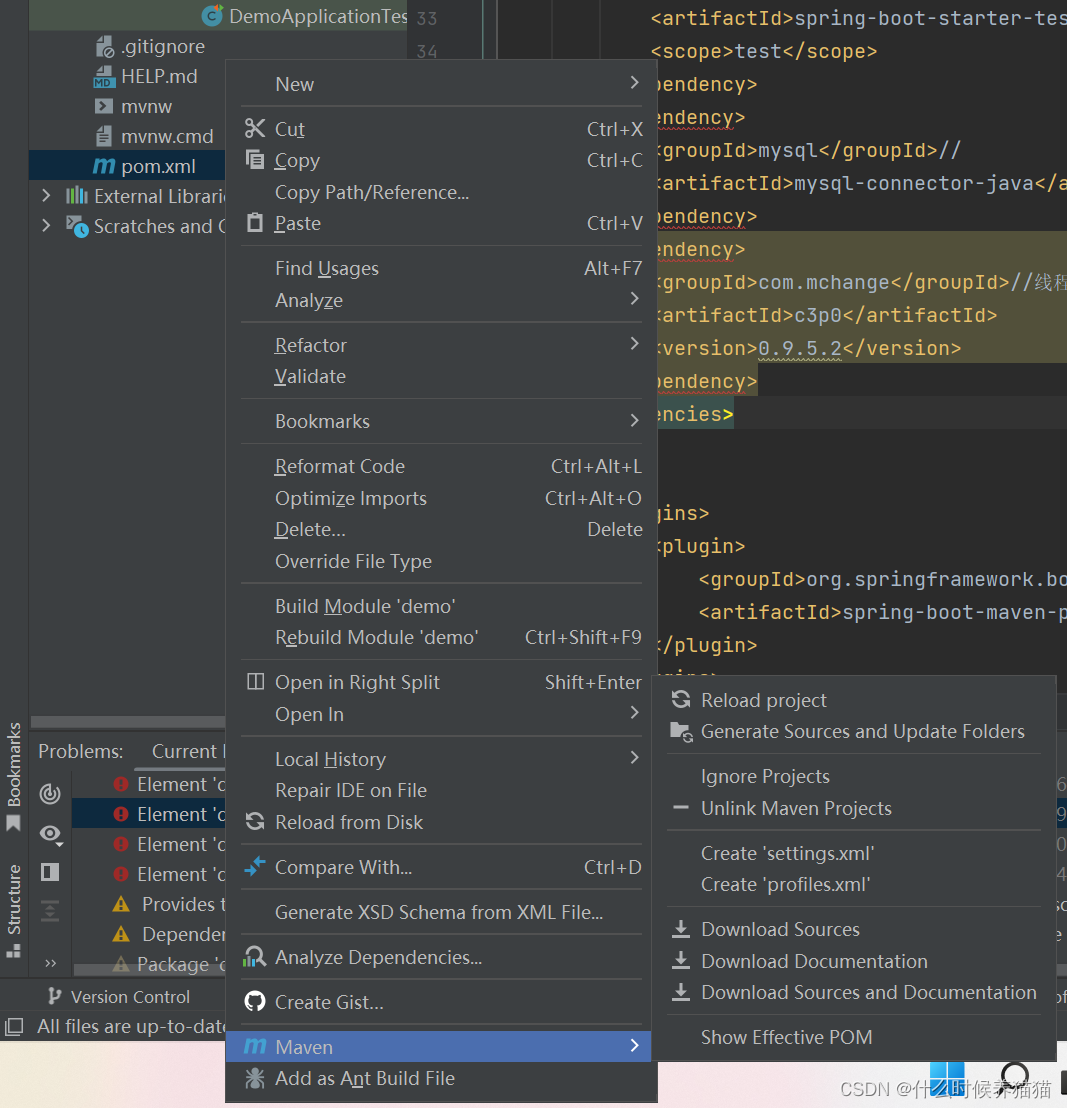Open the Local History submenu
The height and width of the screenshot is (1108, 1067).
click(441, 759)
